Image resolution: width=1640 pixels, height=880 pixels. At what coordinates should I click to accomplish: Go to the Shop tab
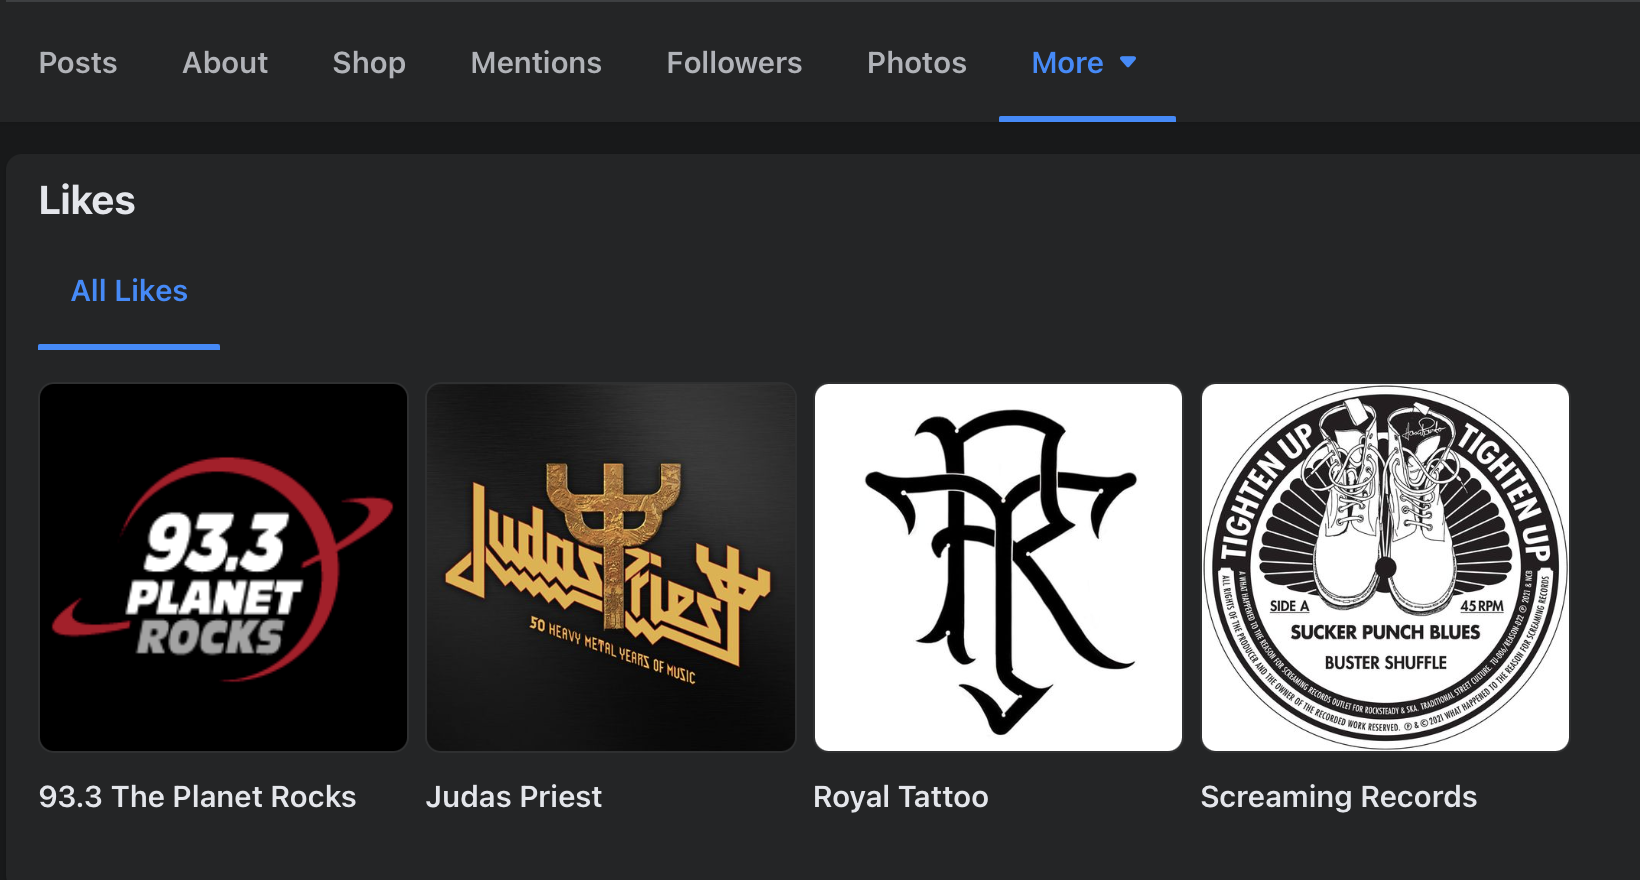tap(369, 63)
